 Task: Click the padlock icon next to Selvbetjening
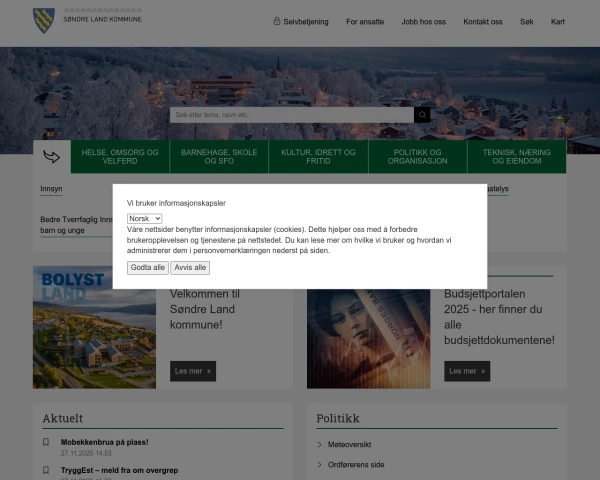(277, 21)
